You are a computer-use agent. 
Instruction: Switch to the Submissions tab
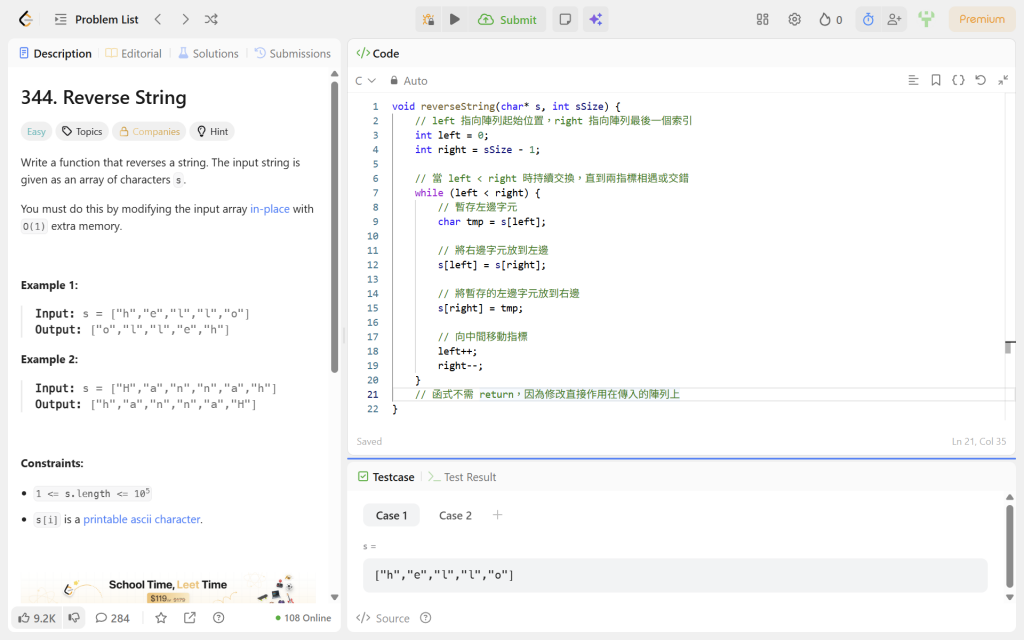coord(293,54)
